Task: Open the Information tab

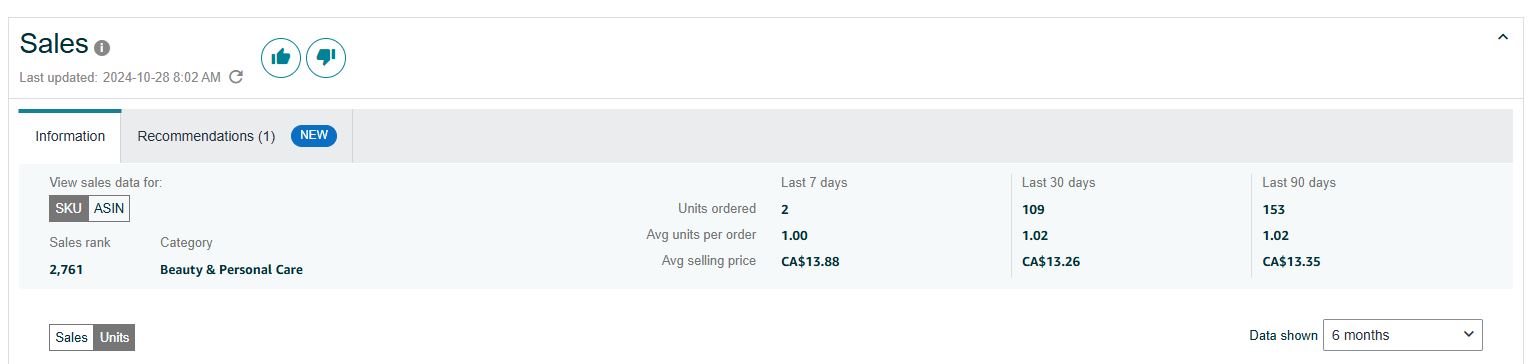Action: pyautogui.click(x=70, y=136)
